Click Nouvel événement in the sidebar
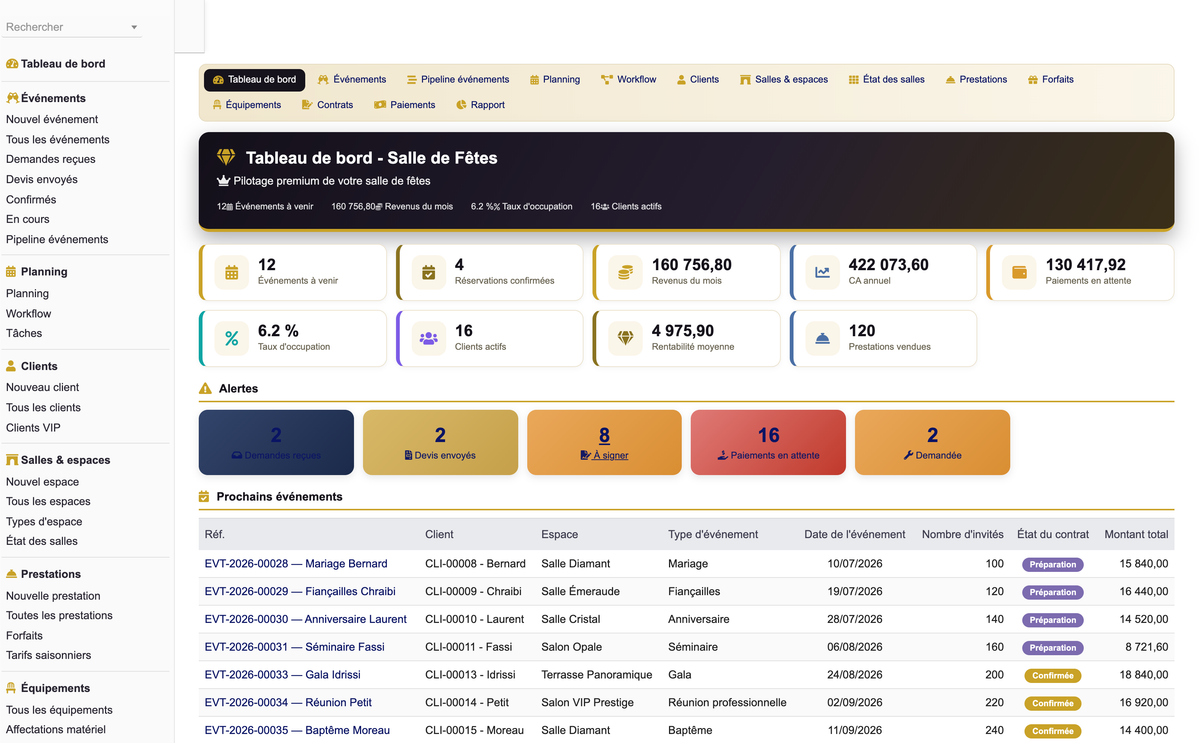The image size is (1200, 743). click(52, 119)
